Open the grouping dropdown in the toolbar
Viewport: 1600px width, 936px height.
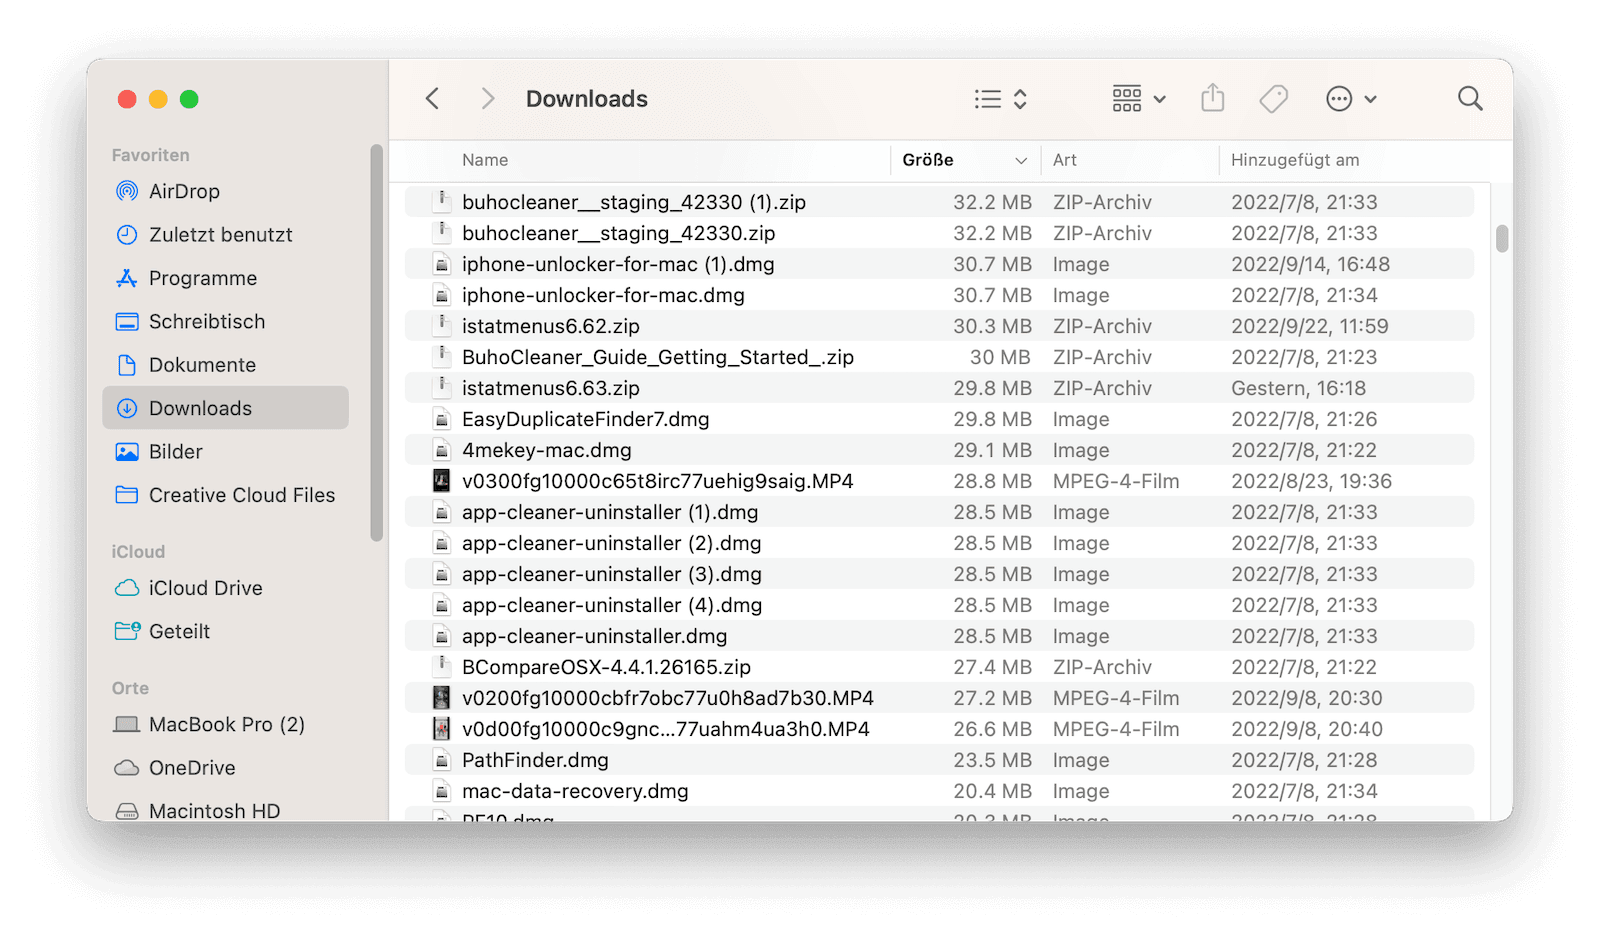pyautogui.click(x=1136, y=98)
